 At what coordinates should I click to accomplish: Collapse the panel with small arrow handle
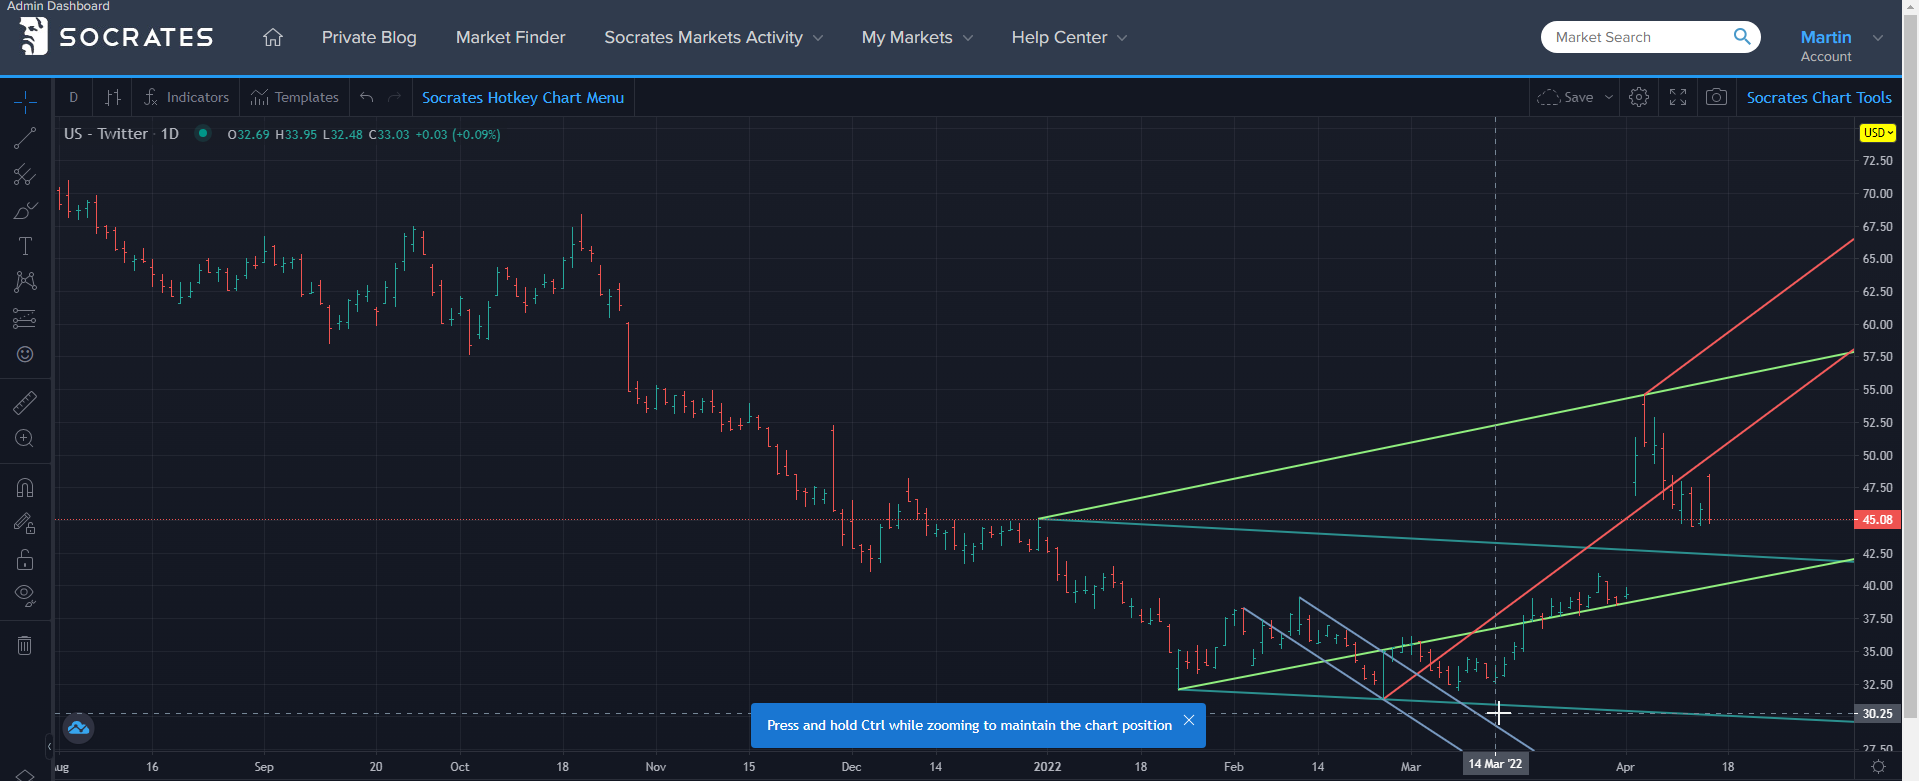click(49, 746)
